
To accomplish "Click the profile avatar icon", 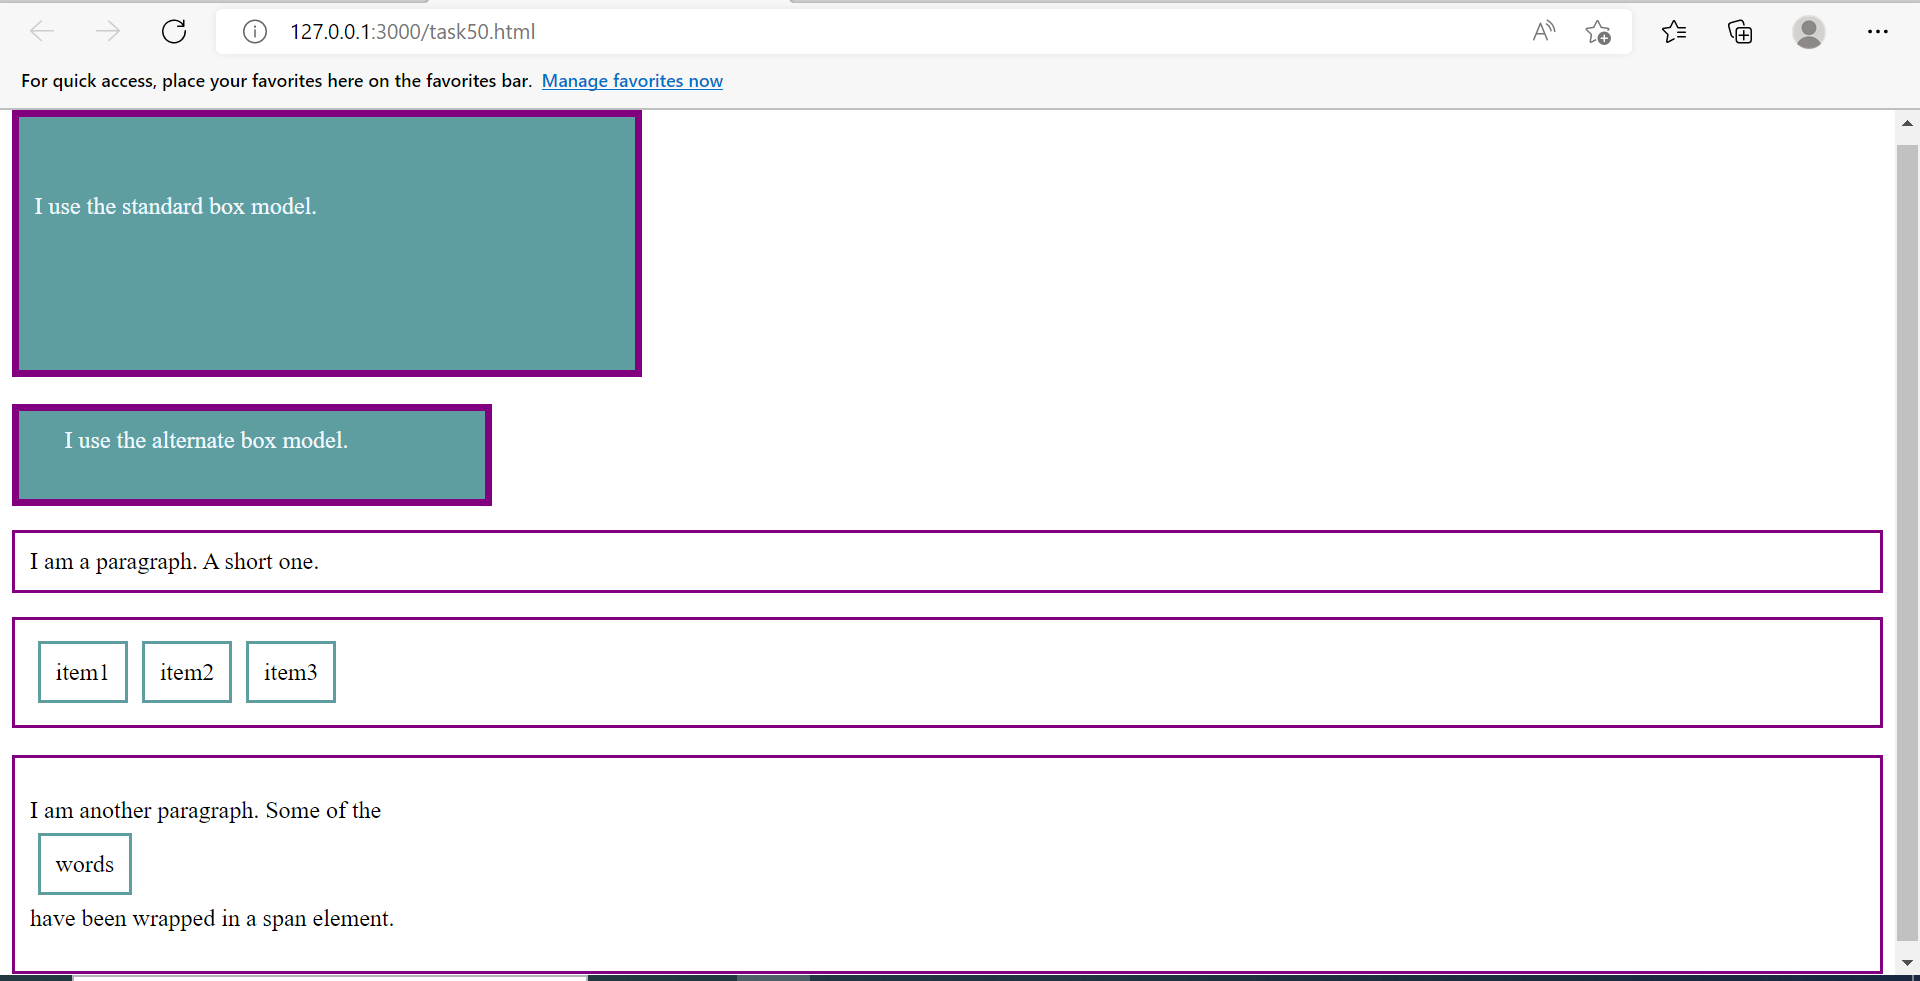I will [x=1808, y=31].
